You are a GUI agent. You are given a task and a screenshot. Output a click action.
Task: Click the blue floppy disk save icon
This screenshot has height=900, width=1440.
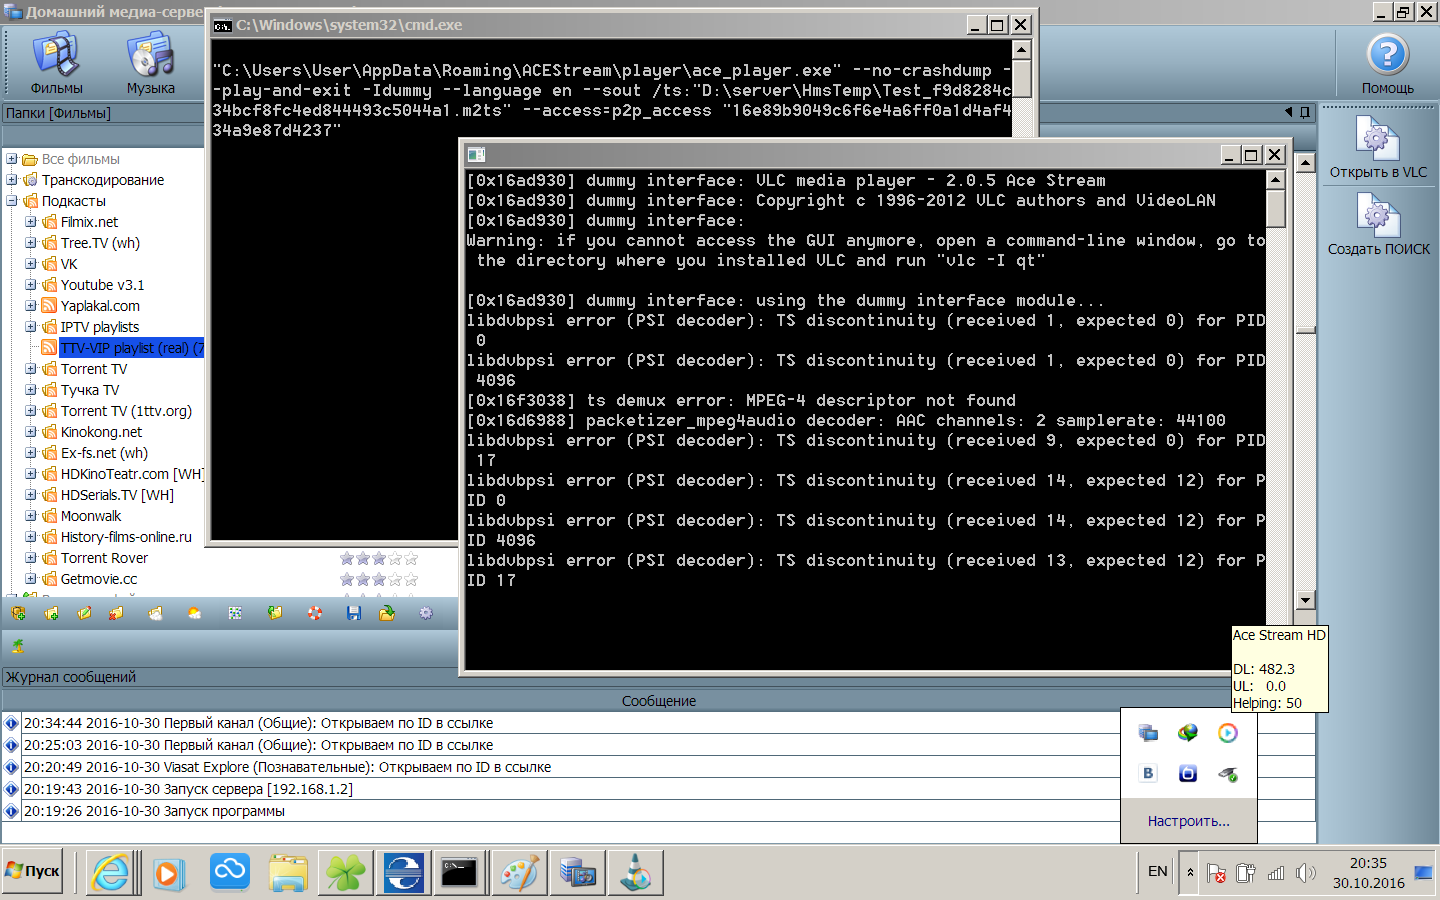pos(354,613)
